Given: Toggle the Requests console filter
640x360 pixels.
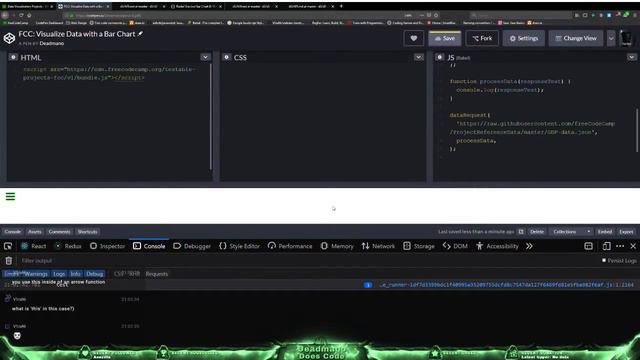Looking at the screenshot, I should coord(157,274).
